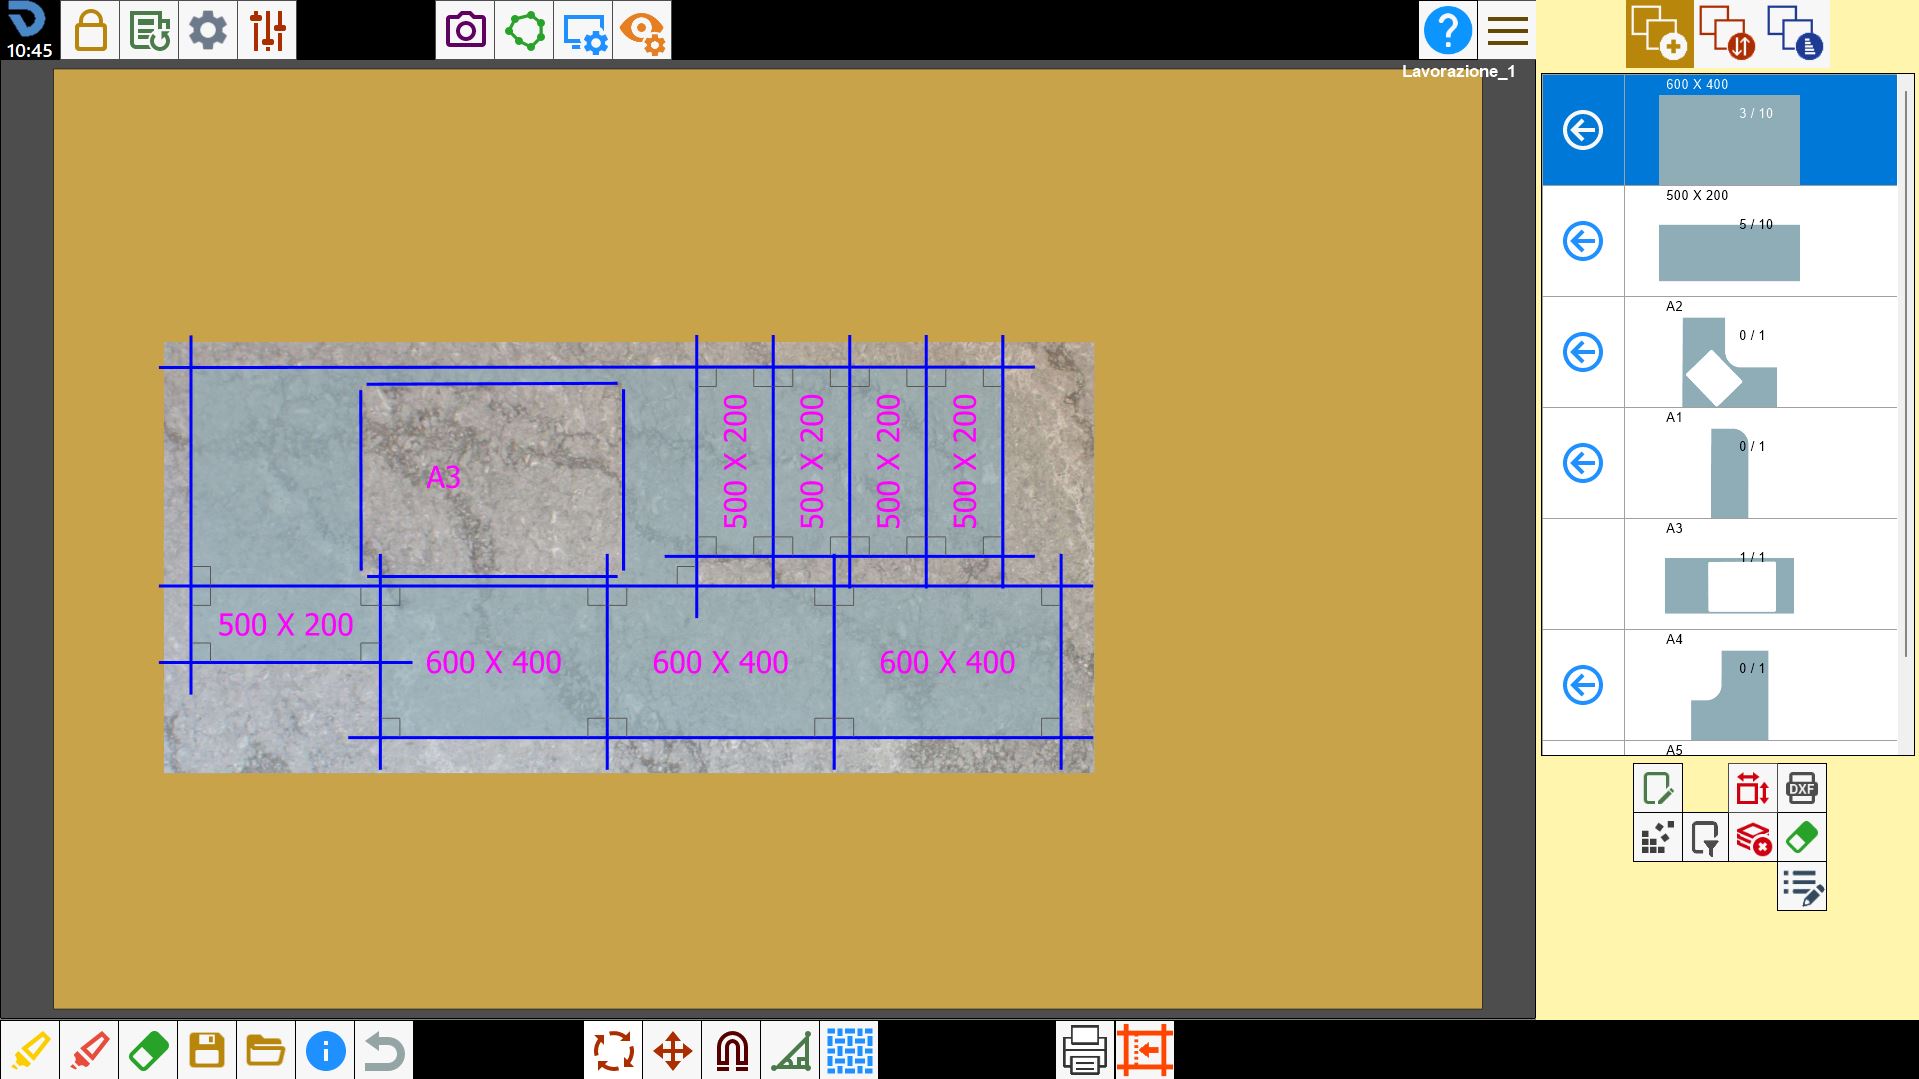
Task: Click the DXF import icon
Action: click(x=1802, y=789)
